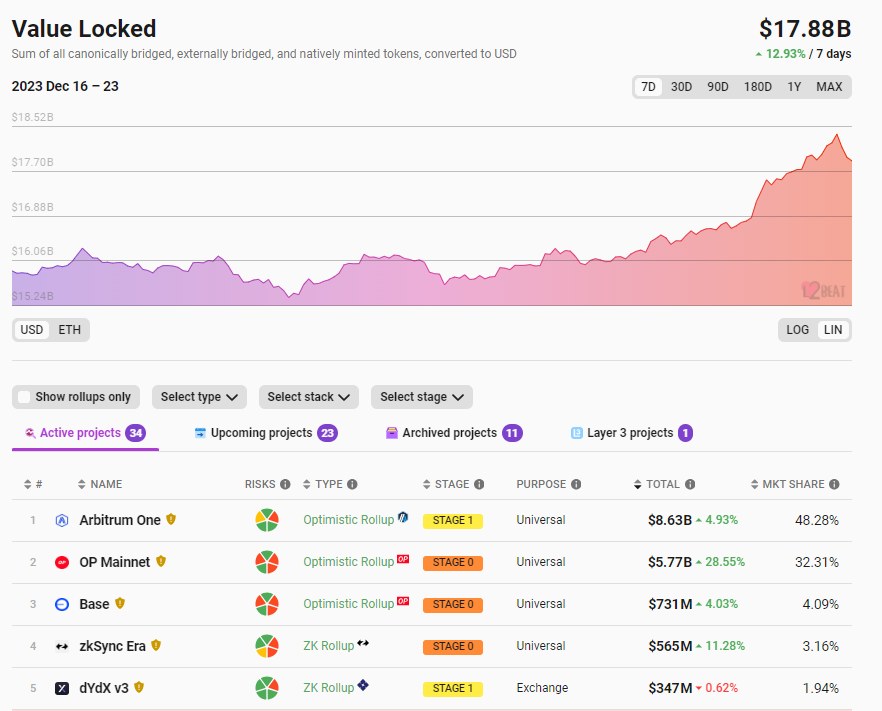
Task: Click the shield badge next to Base
Action: point(120,604)
